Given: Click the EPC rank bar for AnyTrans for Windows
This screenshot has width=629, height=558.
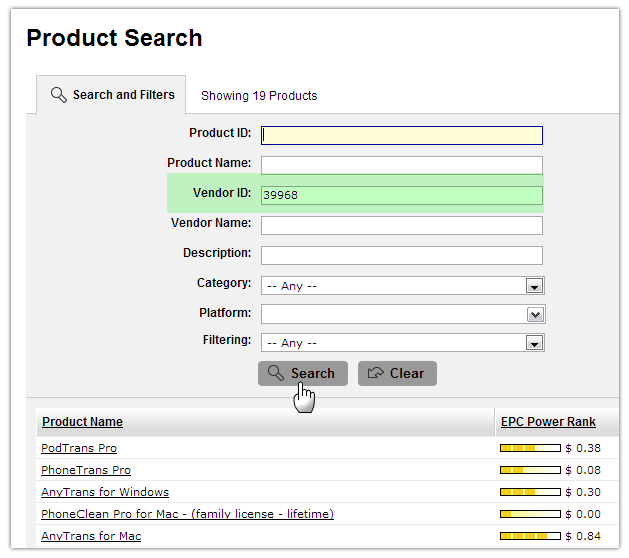Looking at the screenshot, I should (530, 492).
